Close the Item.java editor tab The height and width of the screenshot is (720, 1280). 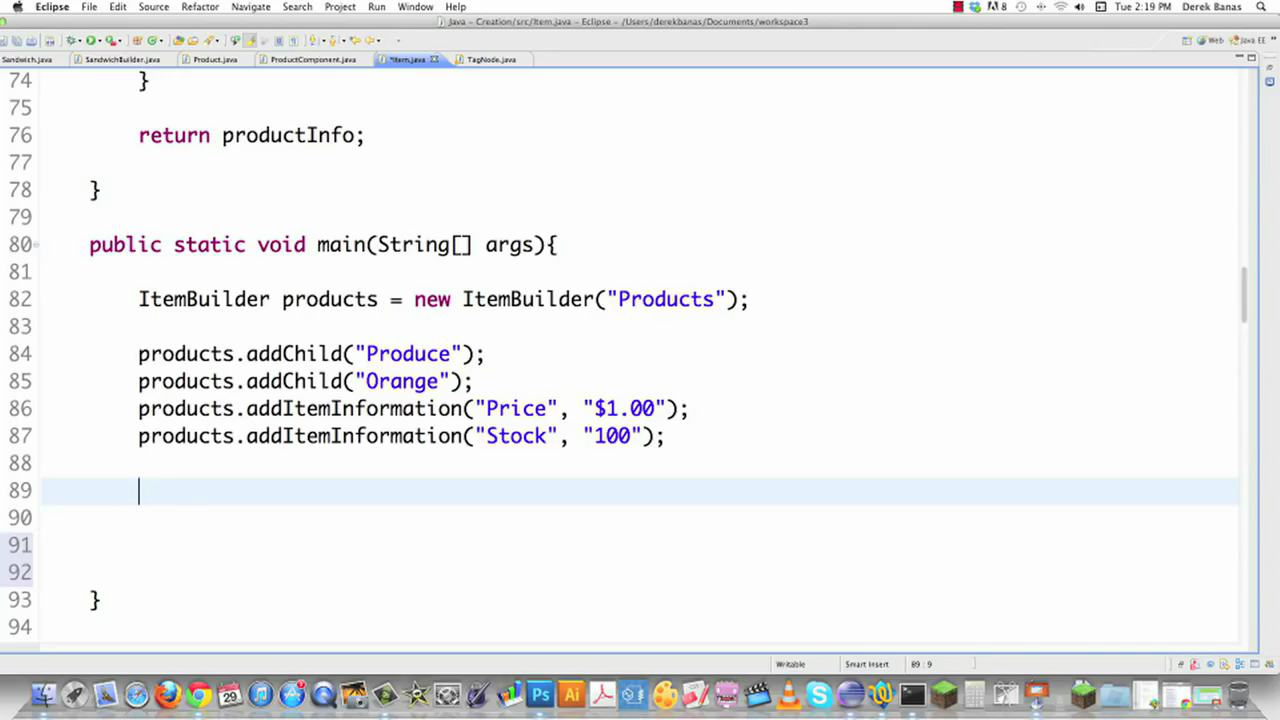point(434,59)
